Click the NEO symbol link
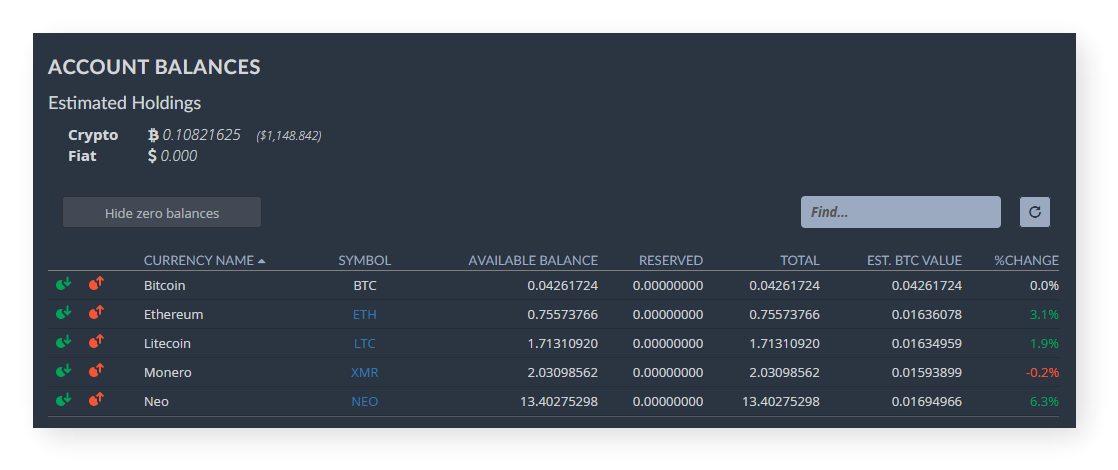1118x470 pixels. click(x=364, y=401)
